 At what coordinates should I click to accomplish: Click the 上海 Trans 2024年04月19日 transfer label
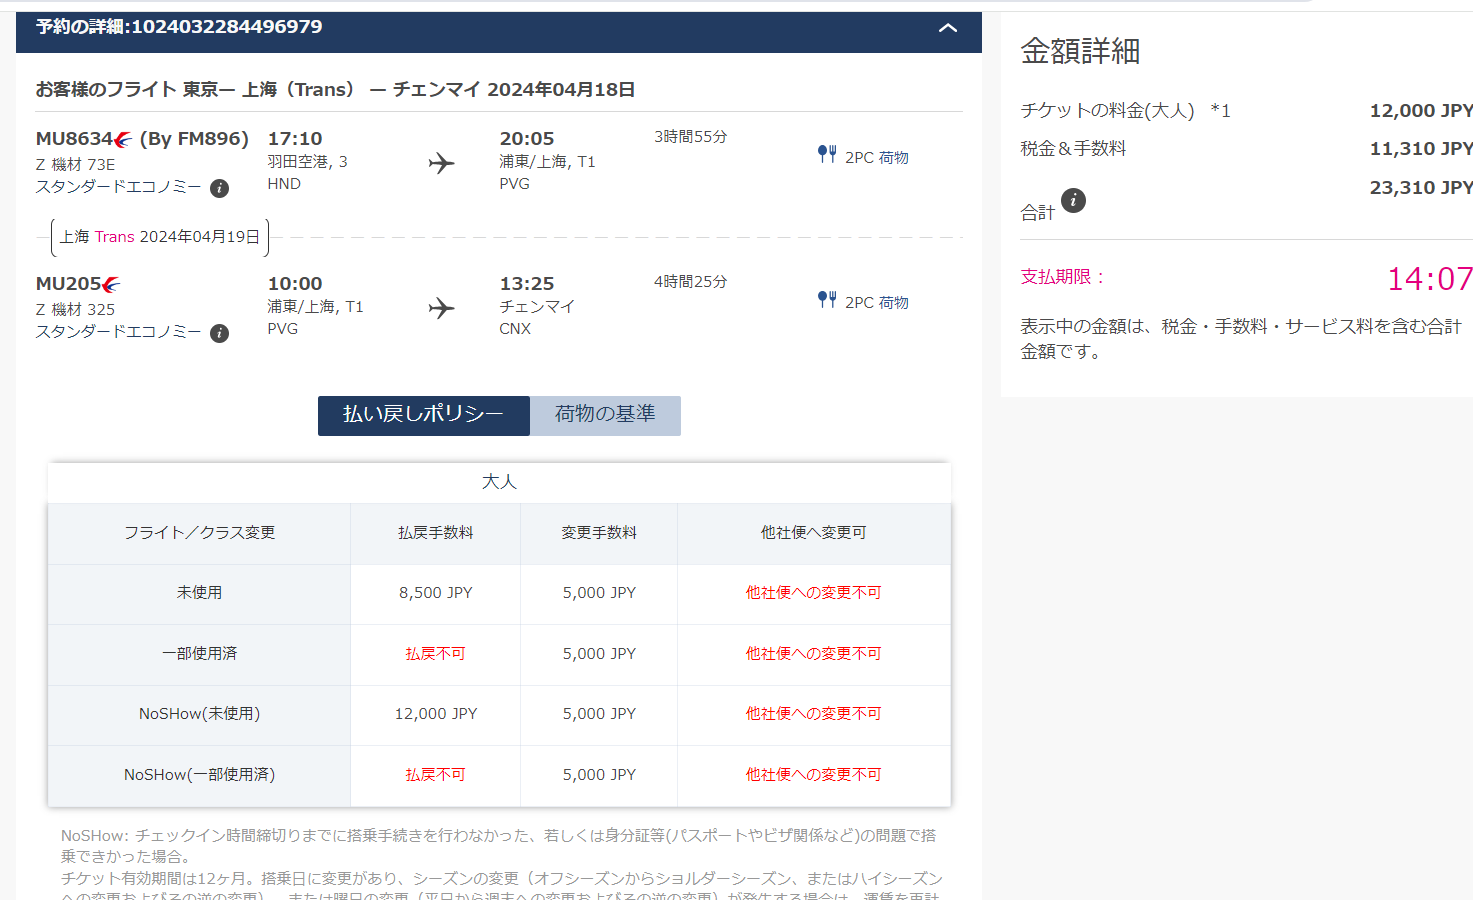coord(160,237)
